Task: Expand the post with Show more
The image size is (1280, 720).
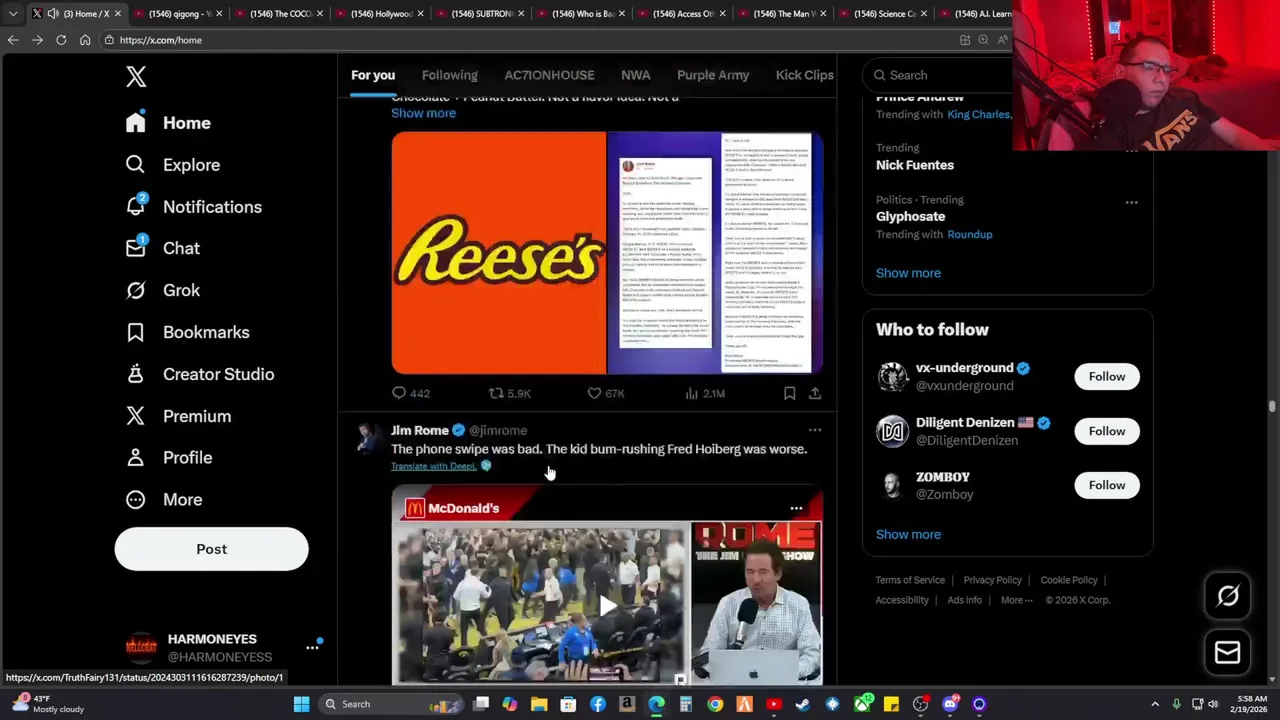Action: click(x=423, y=113)
